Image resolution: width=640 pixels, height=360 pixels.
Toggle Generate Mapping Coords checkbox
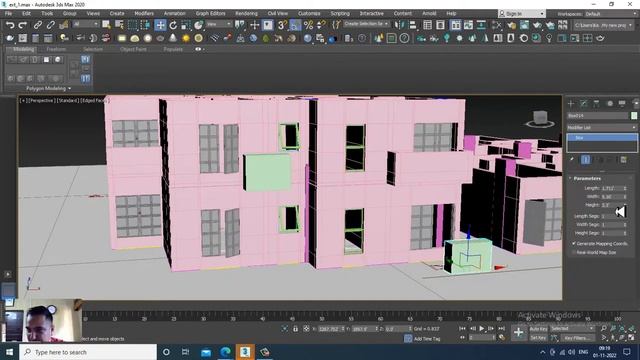click(x=574, y=244)
